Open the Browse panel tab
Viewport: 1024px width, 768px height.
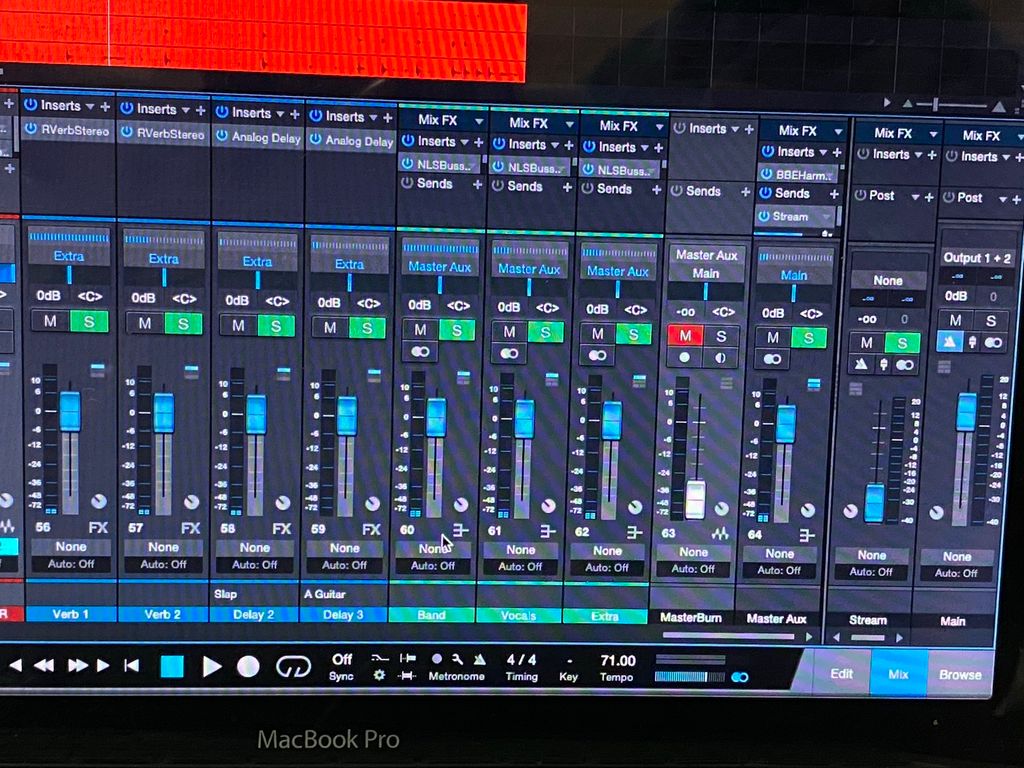(960, 675)
